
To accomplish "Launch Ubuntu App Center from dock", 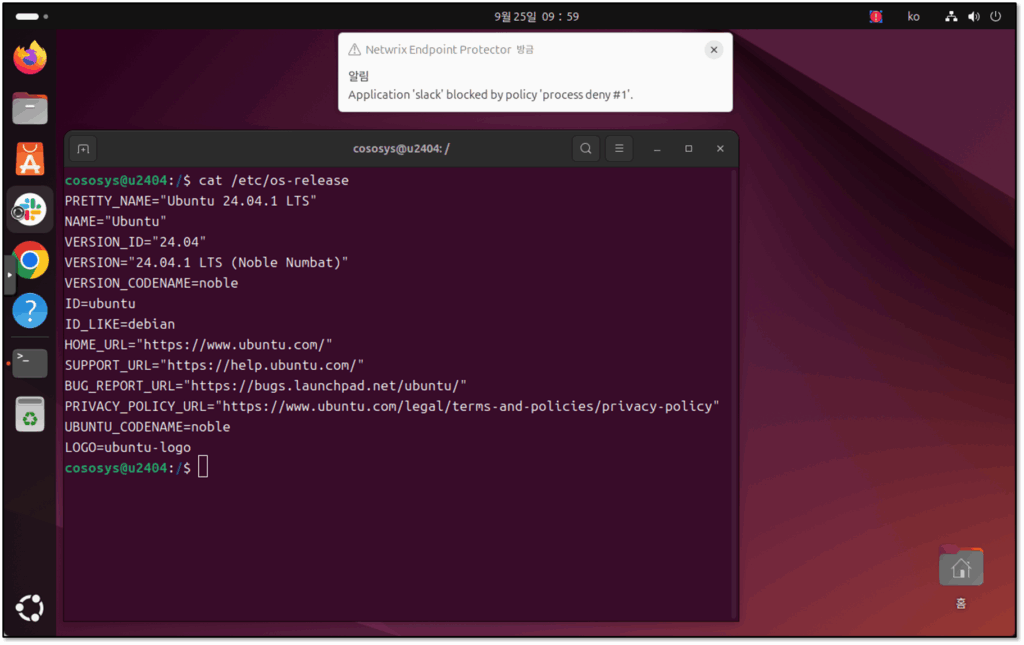I will pyautogui.click(x=30, y=159).
